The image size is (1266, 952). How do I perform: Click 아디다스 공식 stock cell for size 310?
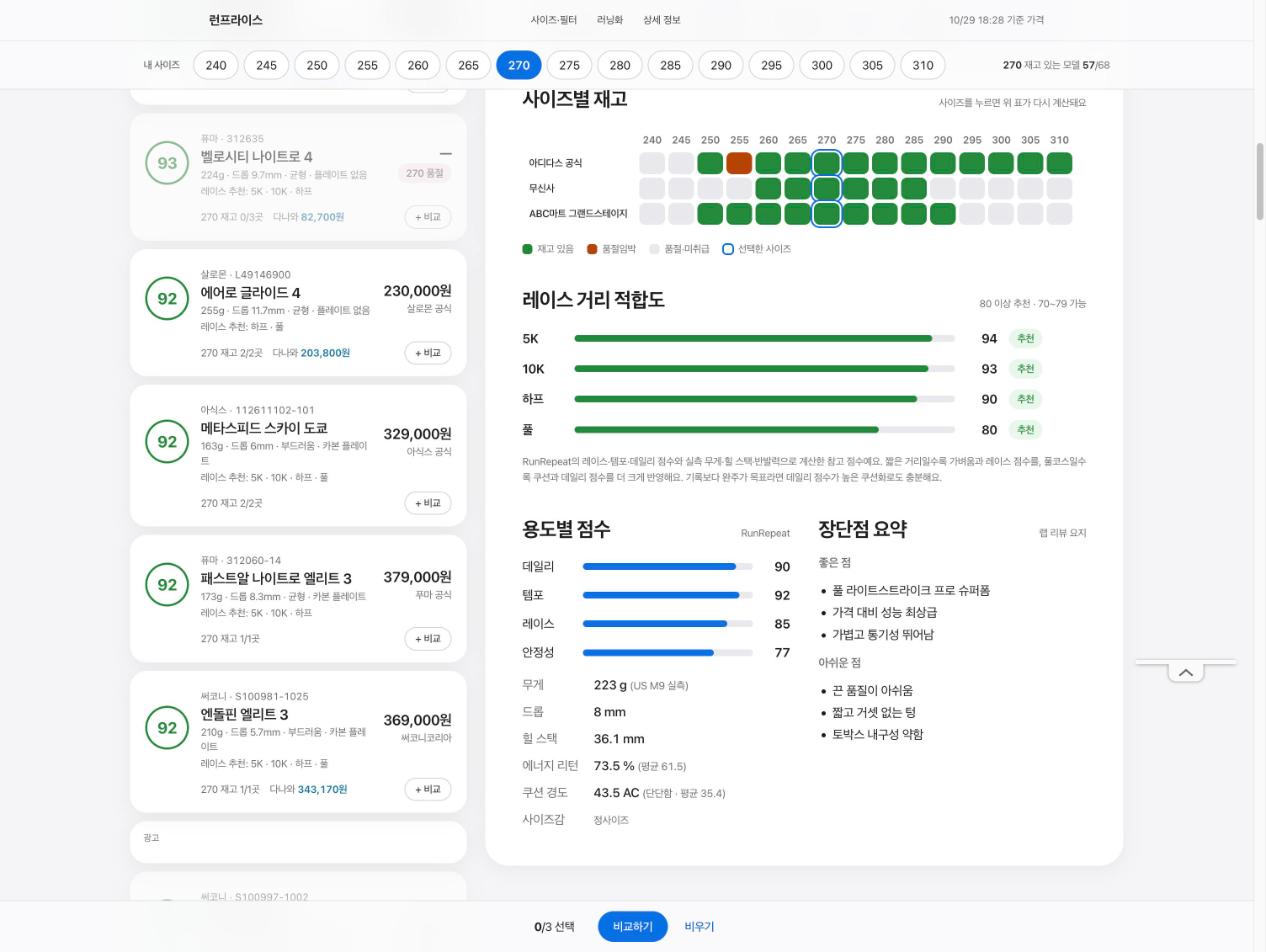pyautogui.click(x=1059, y=163)
